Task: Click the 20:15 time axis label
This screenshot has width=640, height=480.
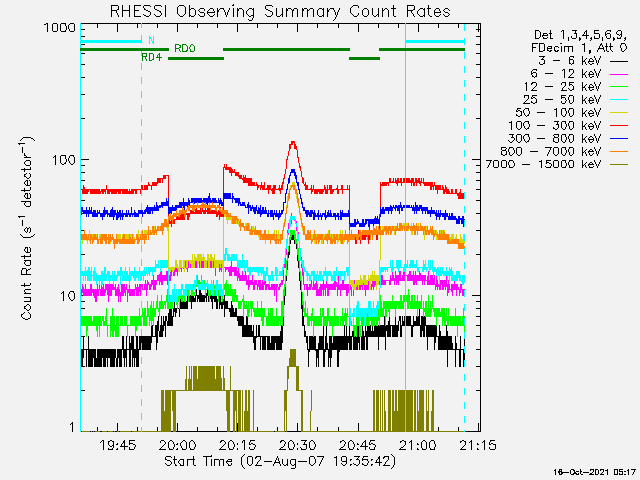Action: pos(238,445)
